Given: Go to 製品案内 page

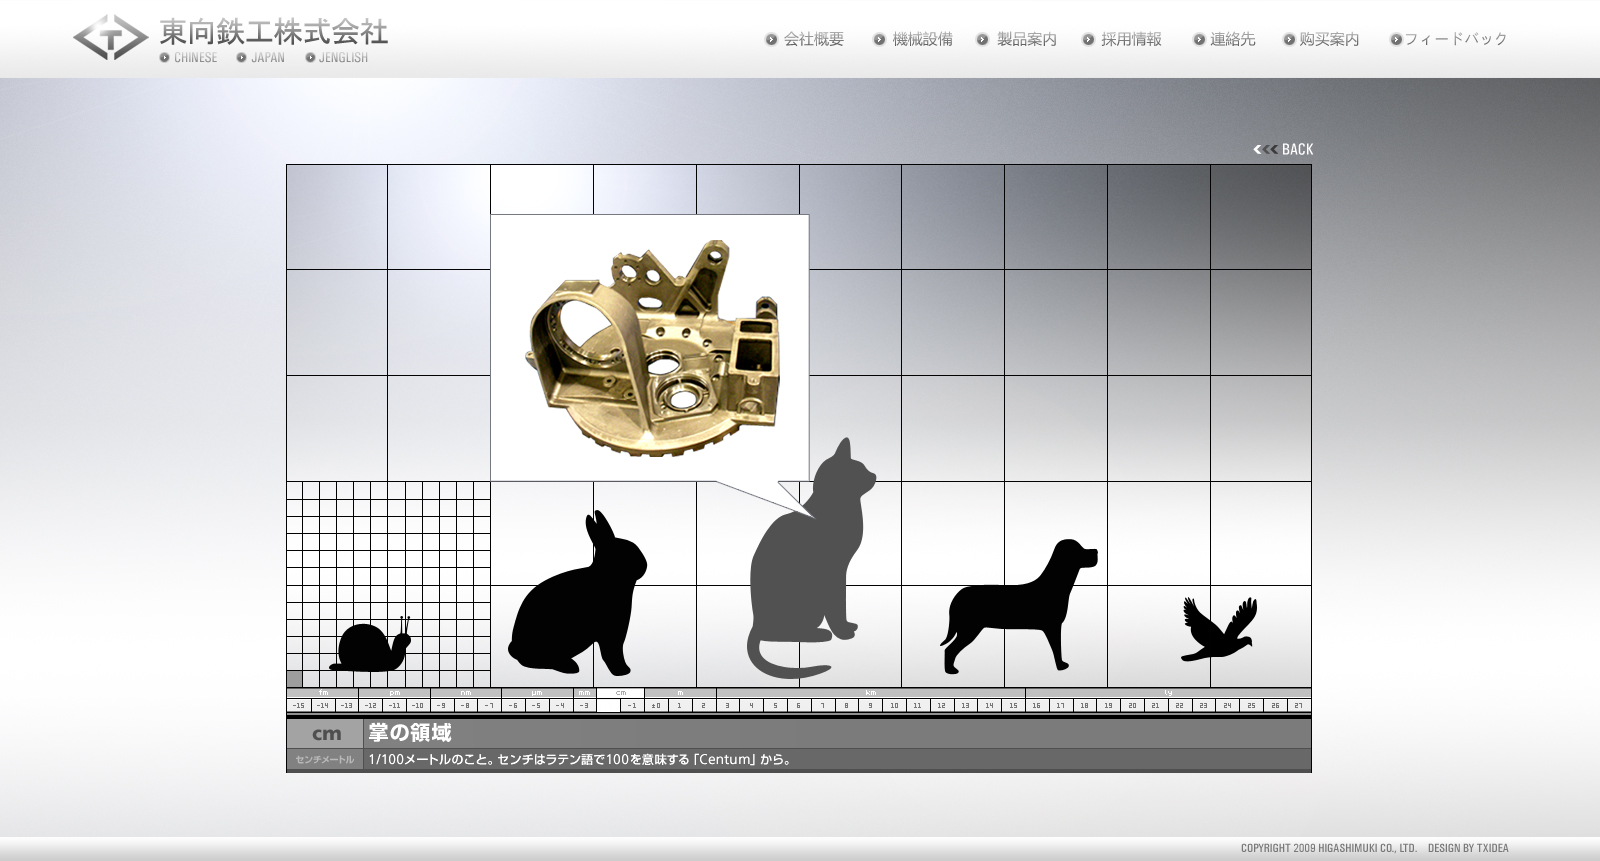Looking at the screenshot, I should pyautogui.click(x=1026, y=40).
